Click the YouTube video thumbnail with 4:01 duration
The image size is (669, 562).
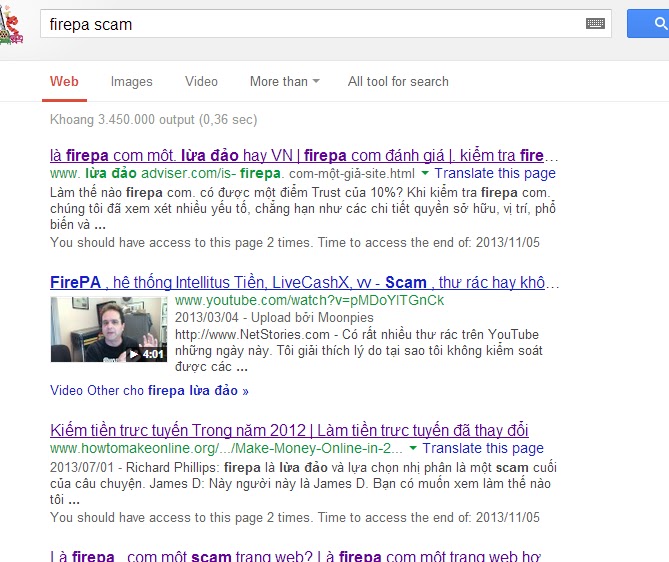click(x=109, y=329)
